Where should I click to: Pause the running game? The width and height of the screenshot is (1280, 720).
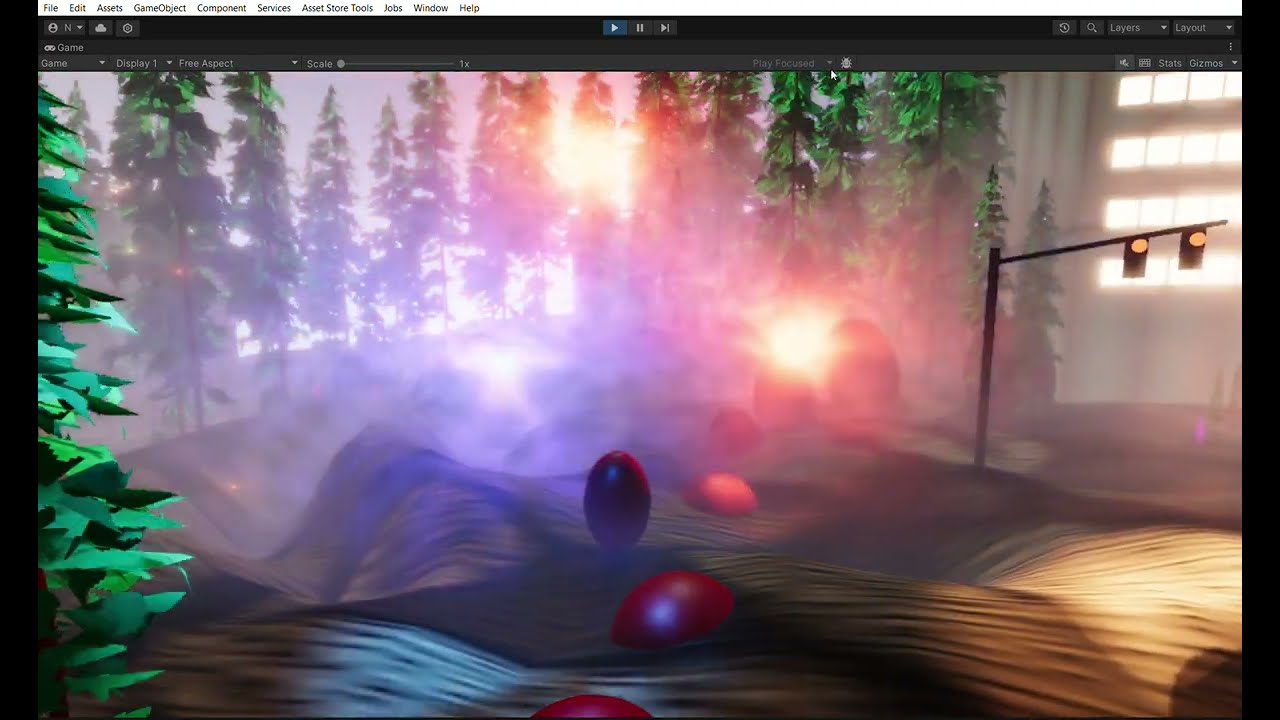[640, 28]
